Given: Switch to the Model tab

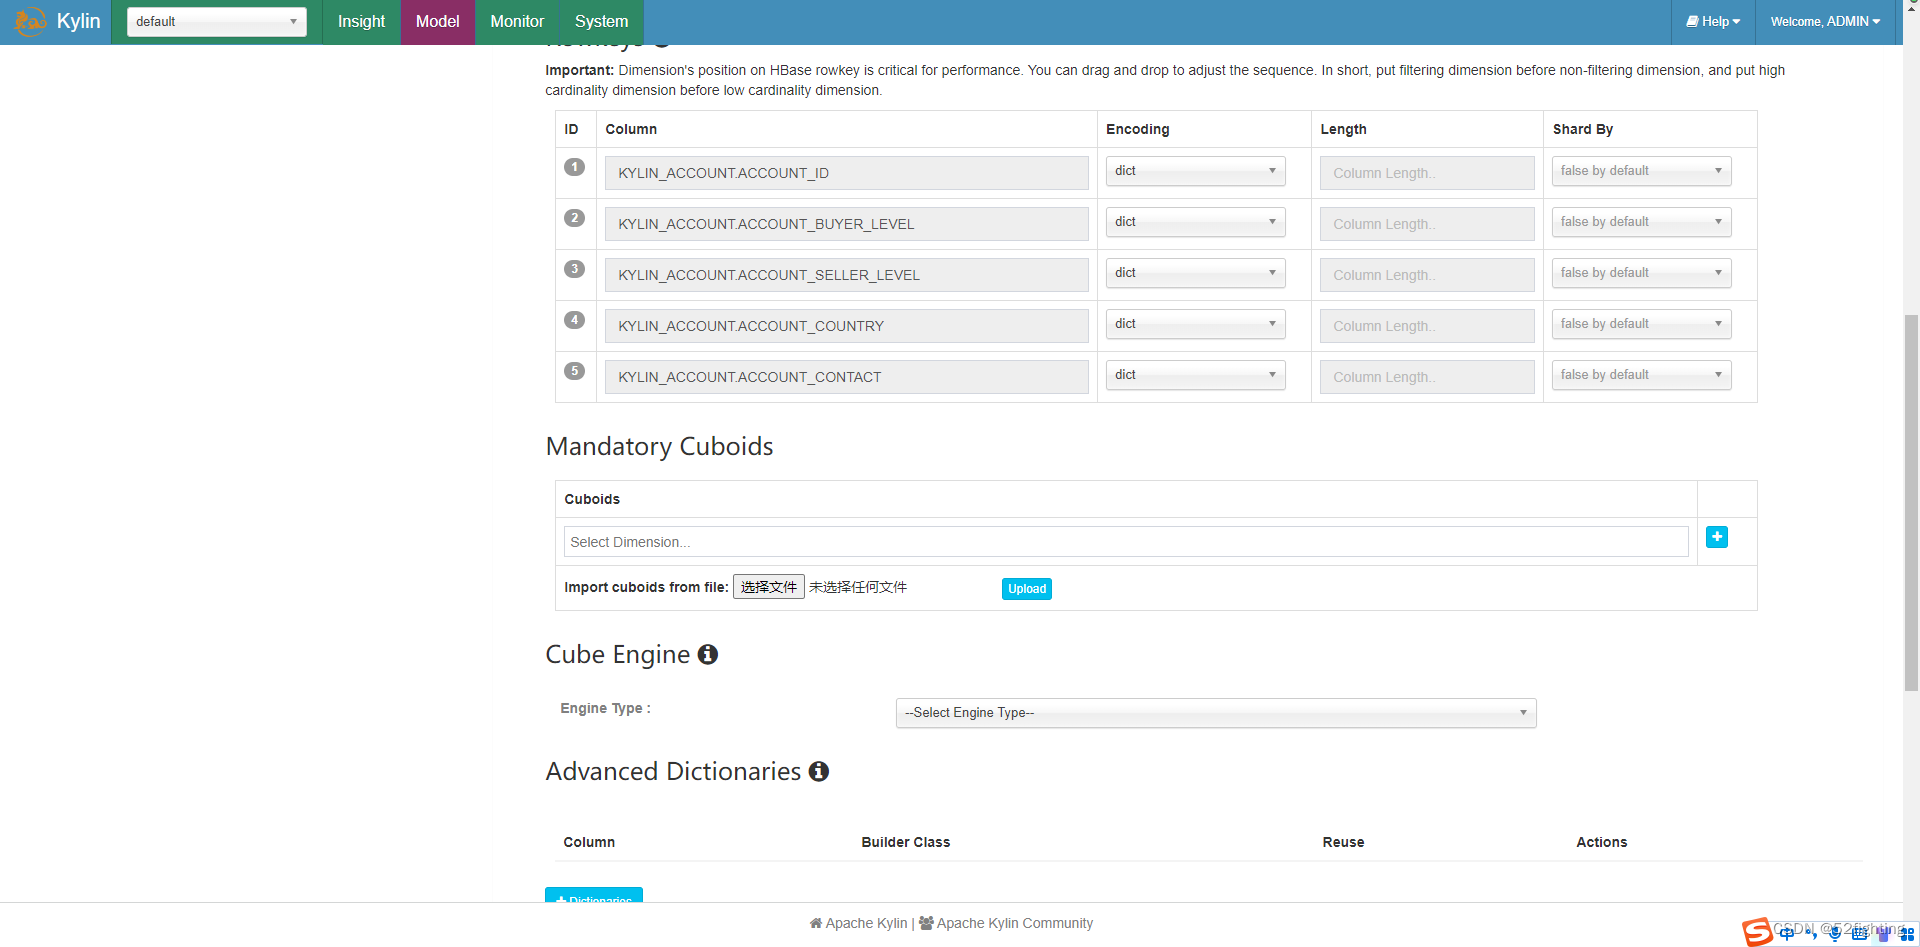Looking at the screenshot, I should [438, 21].
